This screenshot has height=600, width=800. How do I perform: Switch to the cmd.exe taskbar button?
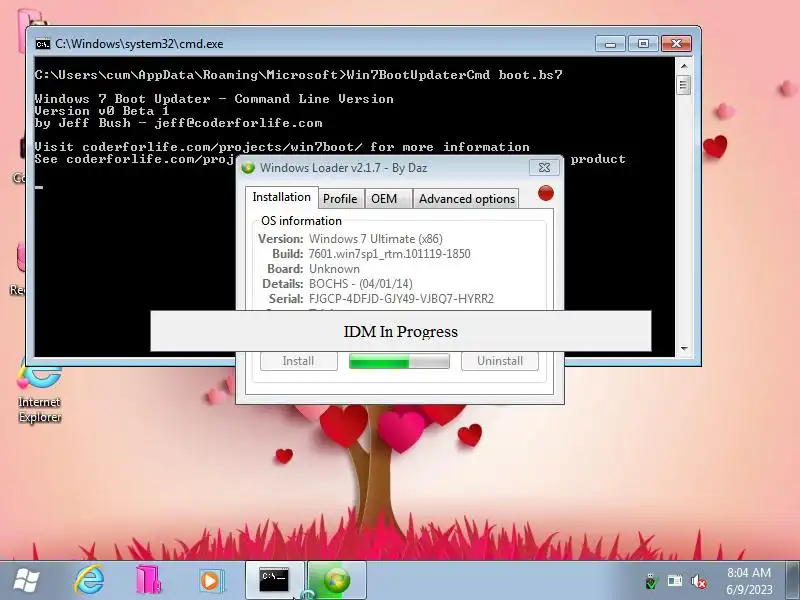(x=274, y=580)
